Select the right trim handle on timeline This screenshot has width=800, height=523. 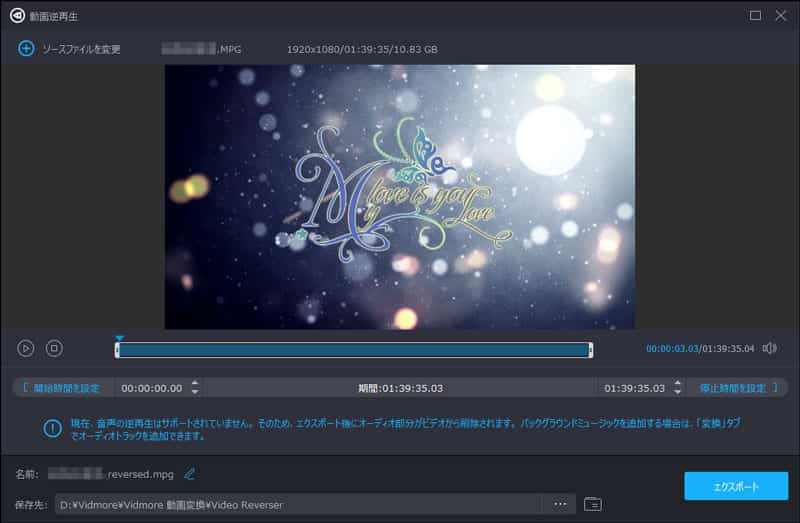(590, 350)
